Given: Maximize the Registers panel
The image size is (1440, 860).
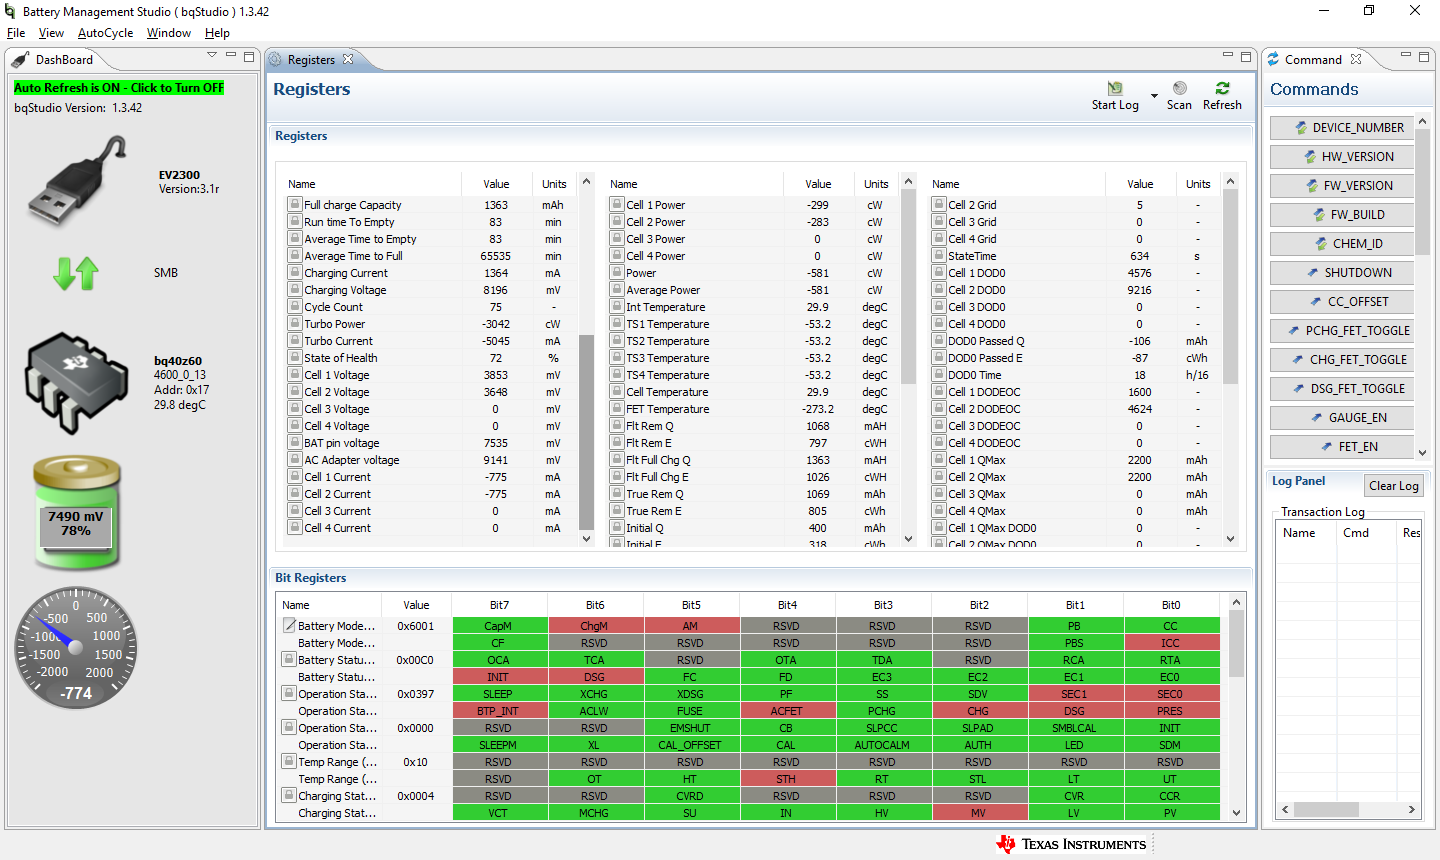Looking at the screenshot, I should point(1246,56).
